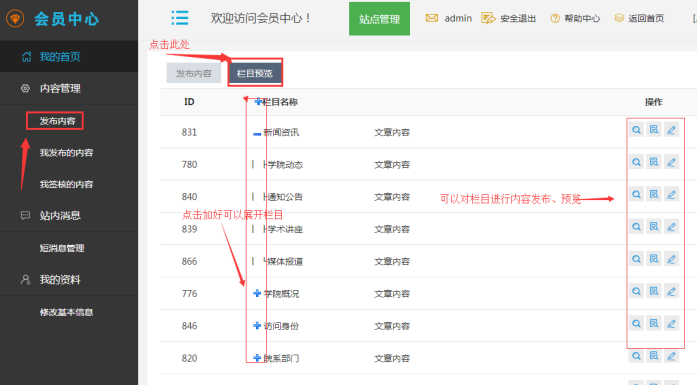Expand all columns via header plus icon
Screen dimensions: 698x386
258,102
